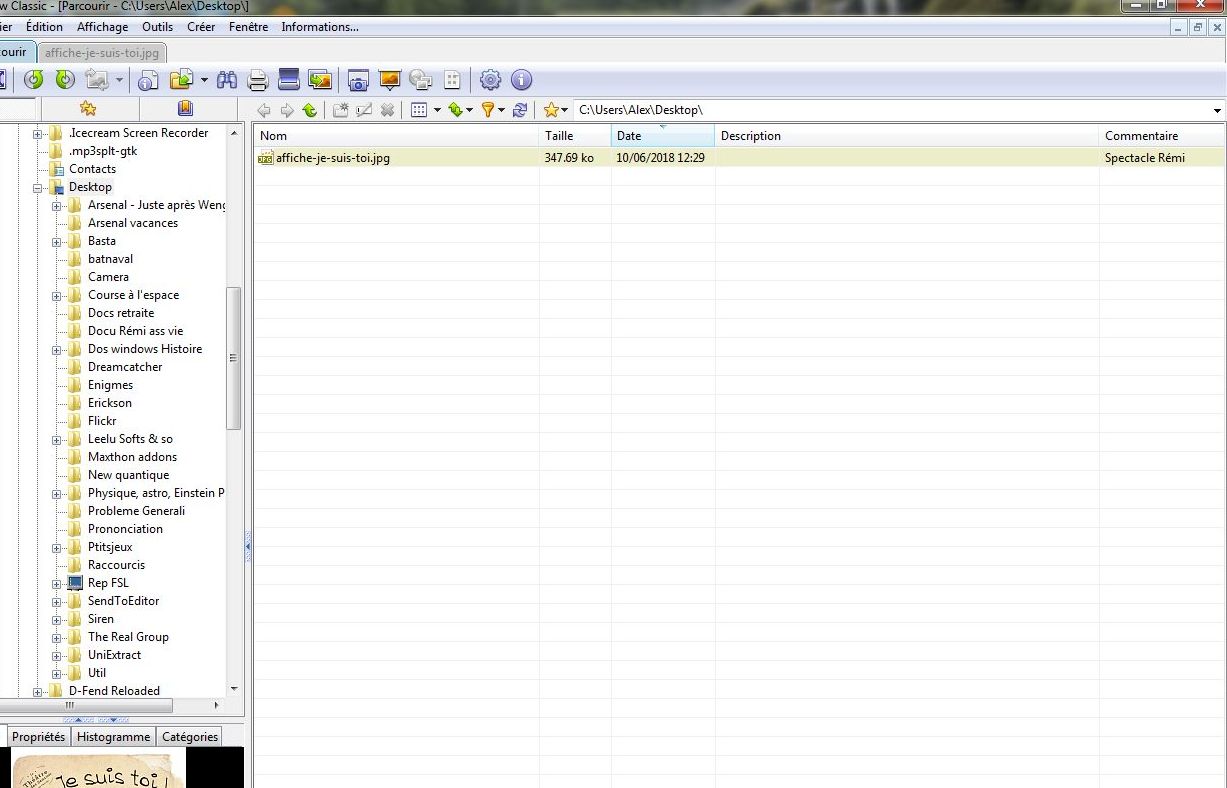Switch to the affiche-je-suis-toi.jpg tab

pyautogui.click(x=101, y=52)
